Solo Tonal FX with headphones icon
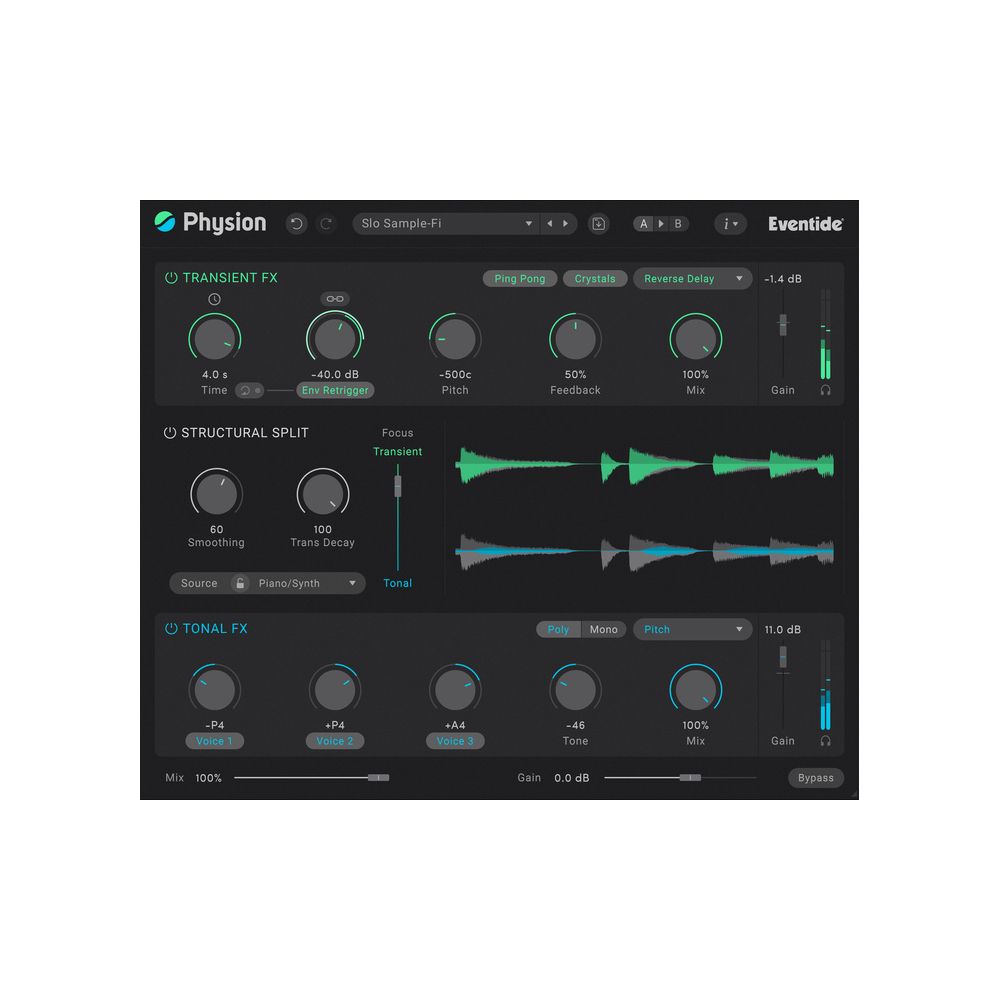1000x1000 pixels. click(x=825, y=741)
